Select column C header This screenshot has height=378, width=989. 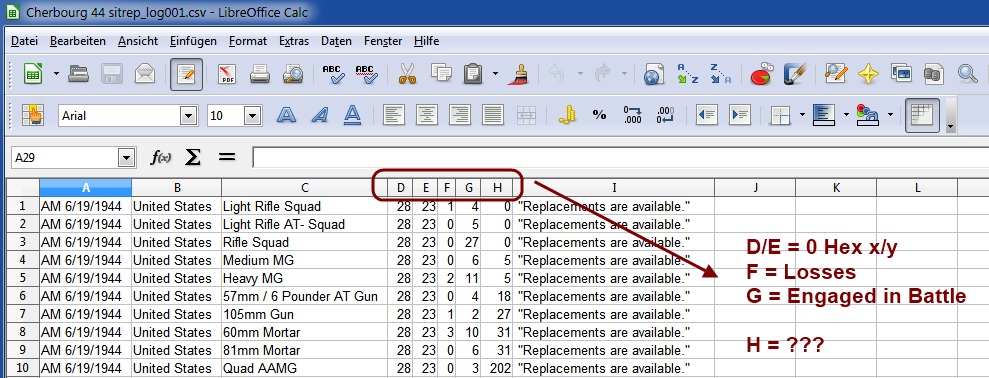[305, 187]
